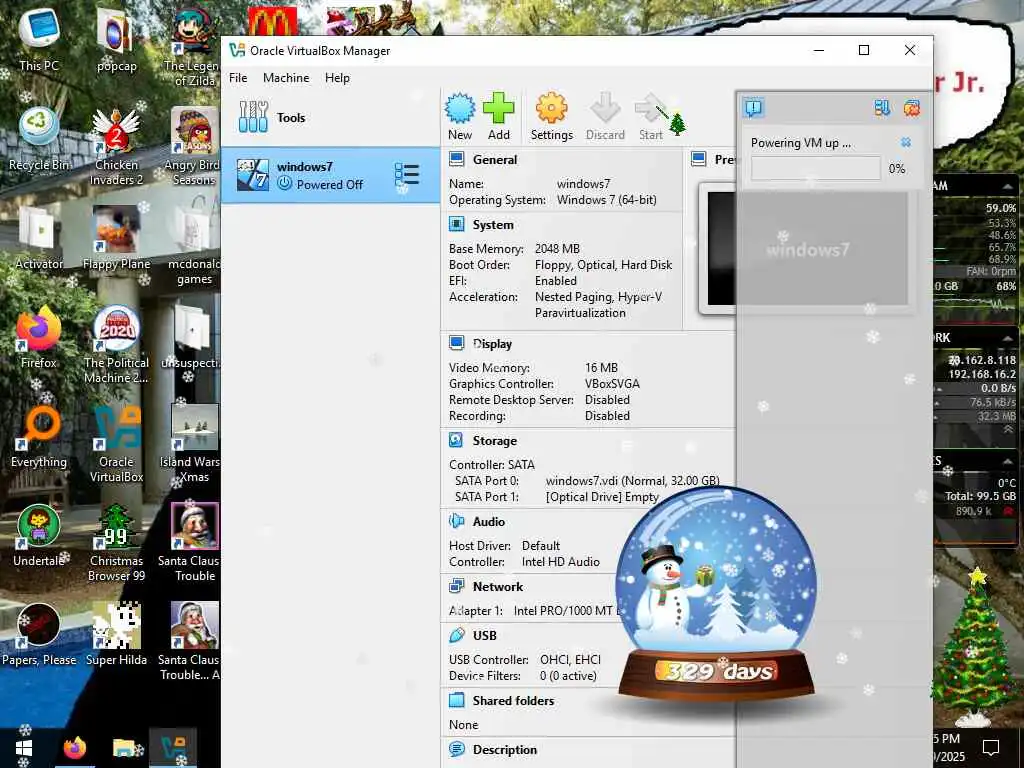Open Chicken Invaders 2 desktop shortcut
Image resolution: width=1024 pixels, height=768 pixels.
pyautogui.click(x=116, y=146)
